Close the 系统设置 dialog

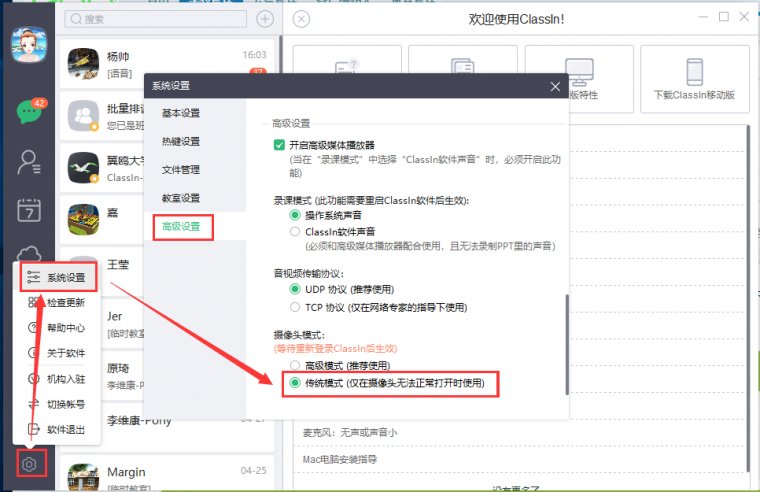[556, 87]
